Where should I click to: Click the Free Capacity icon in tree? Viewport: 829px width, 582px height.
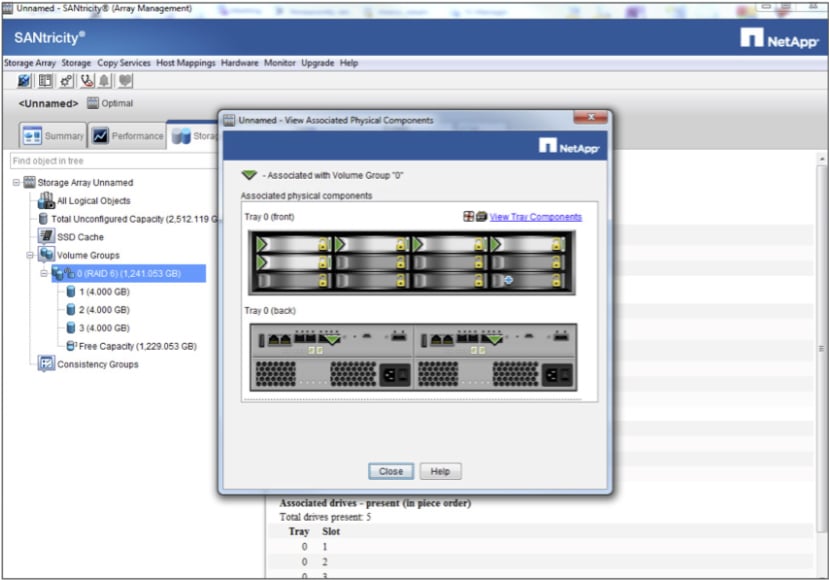point(71,346)
